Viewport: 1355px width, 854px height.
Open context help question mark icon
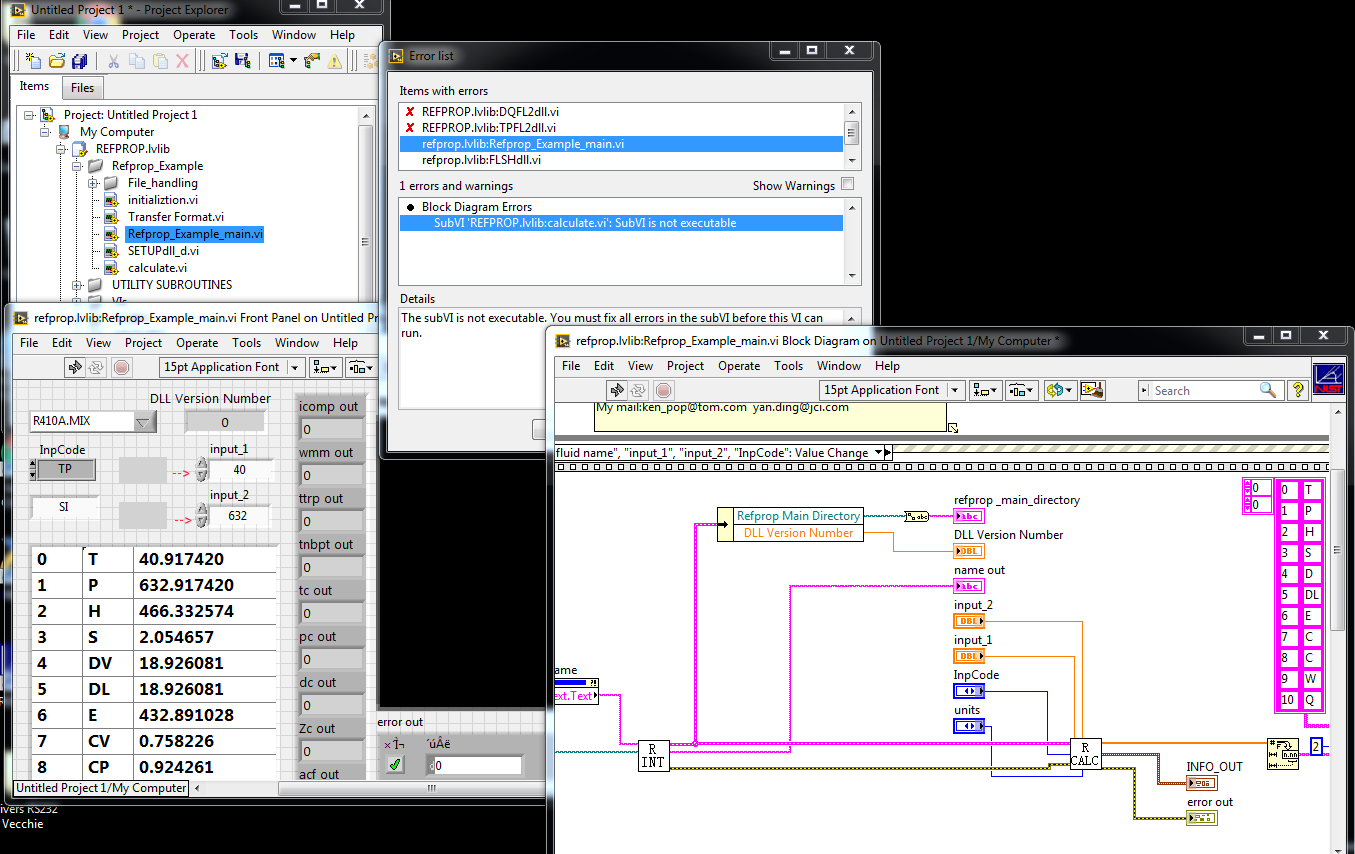tap(1298, 390)
